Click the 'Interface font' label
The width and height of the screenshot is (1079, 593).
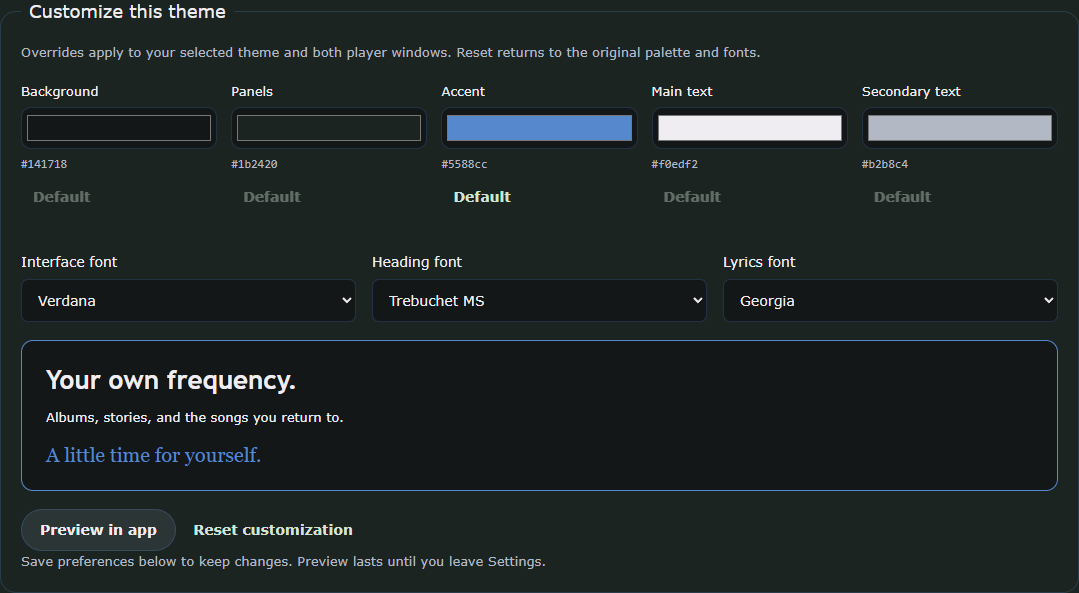coord(69,262)
